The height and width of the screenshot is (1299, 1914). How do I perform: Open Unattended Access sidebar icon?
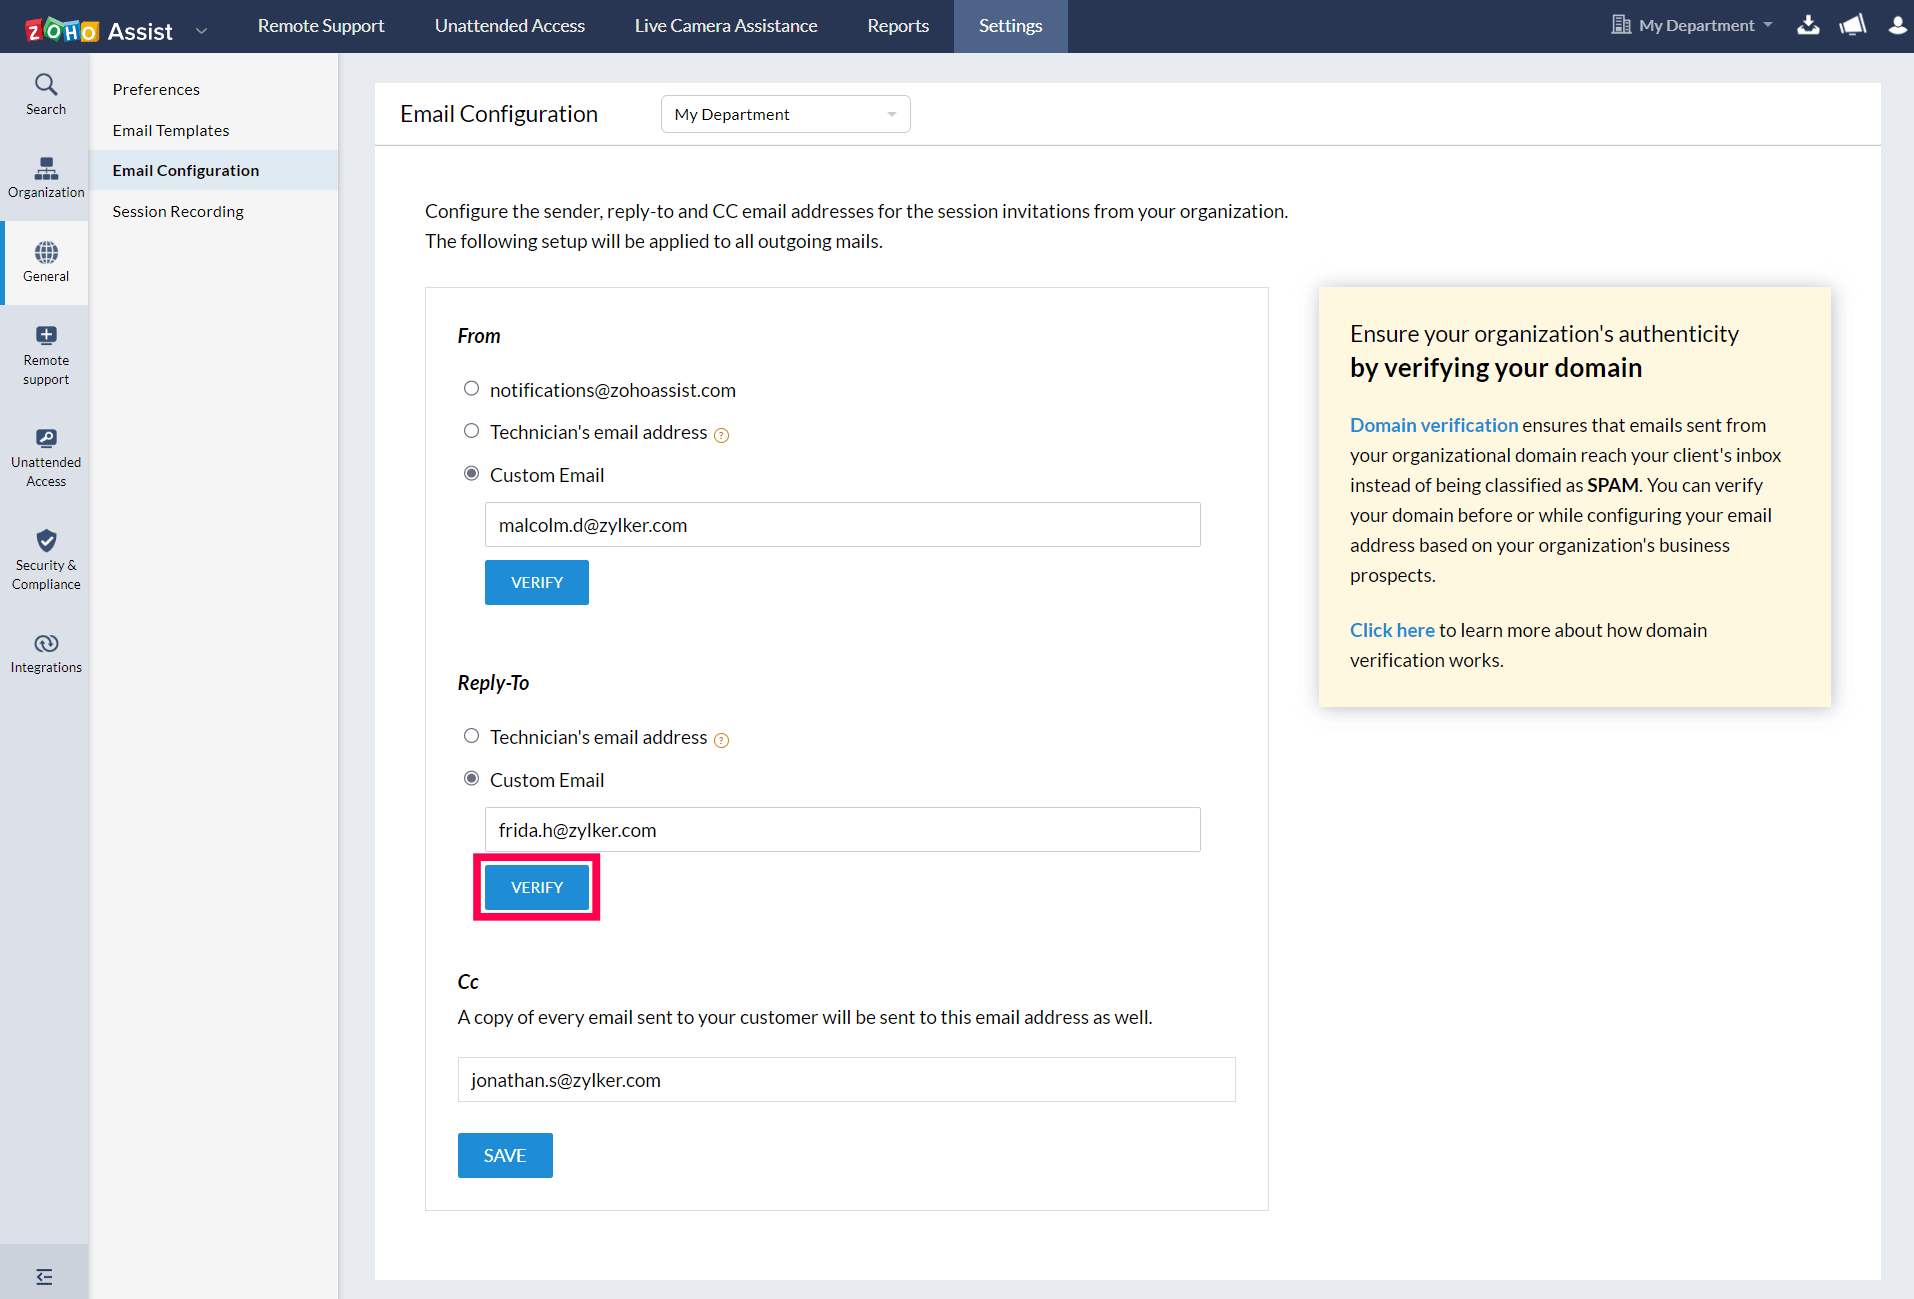click(46, 457)
